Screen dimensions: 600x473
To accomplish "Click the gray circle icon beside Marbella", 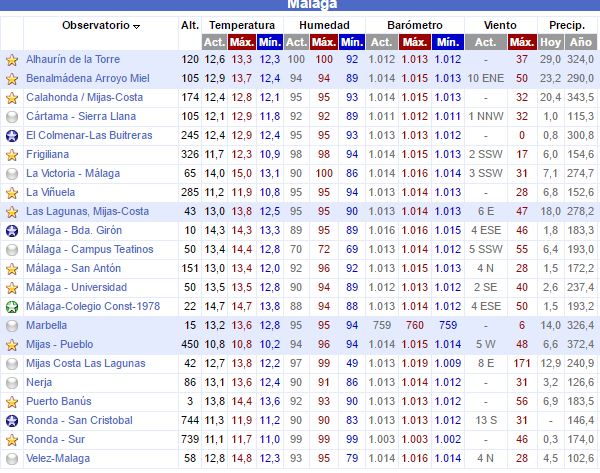I will pyautogui.click(x=12, y=326).
